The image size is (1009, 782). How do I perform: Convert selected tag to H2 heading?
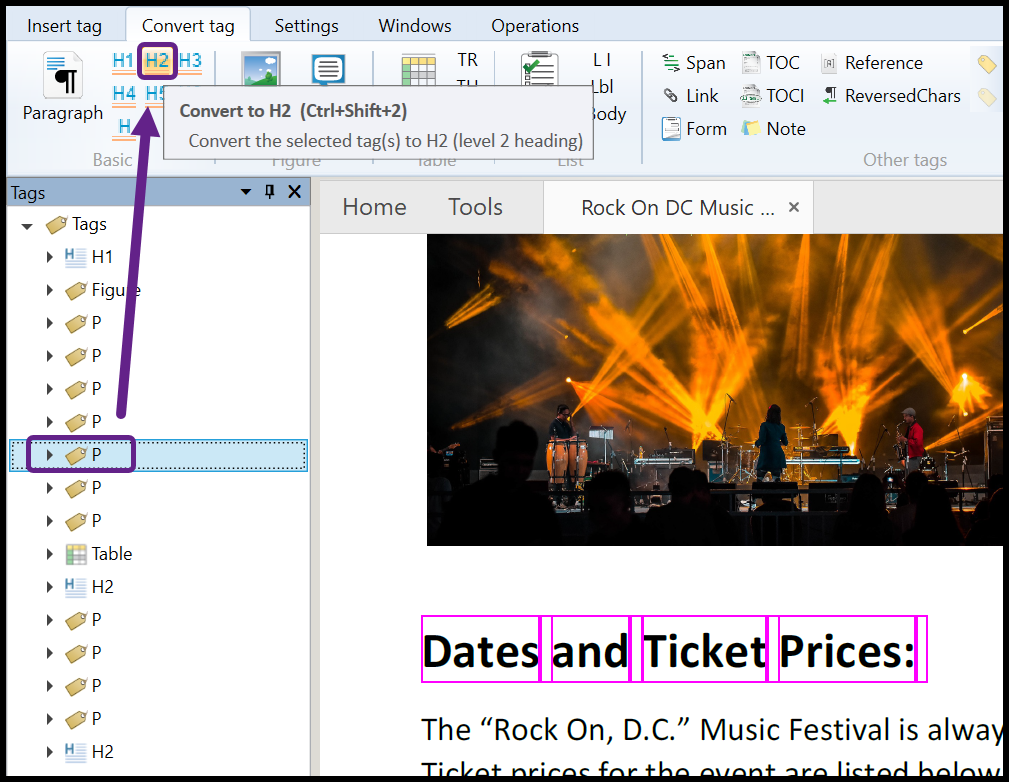click(x=157, y=61)
